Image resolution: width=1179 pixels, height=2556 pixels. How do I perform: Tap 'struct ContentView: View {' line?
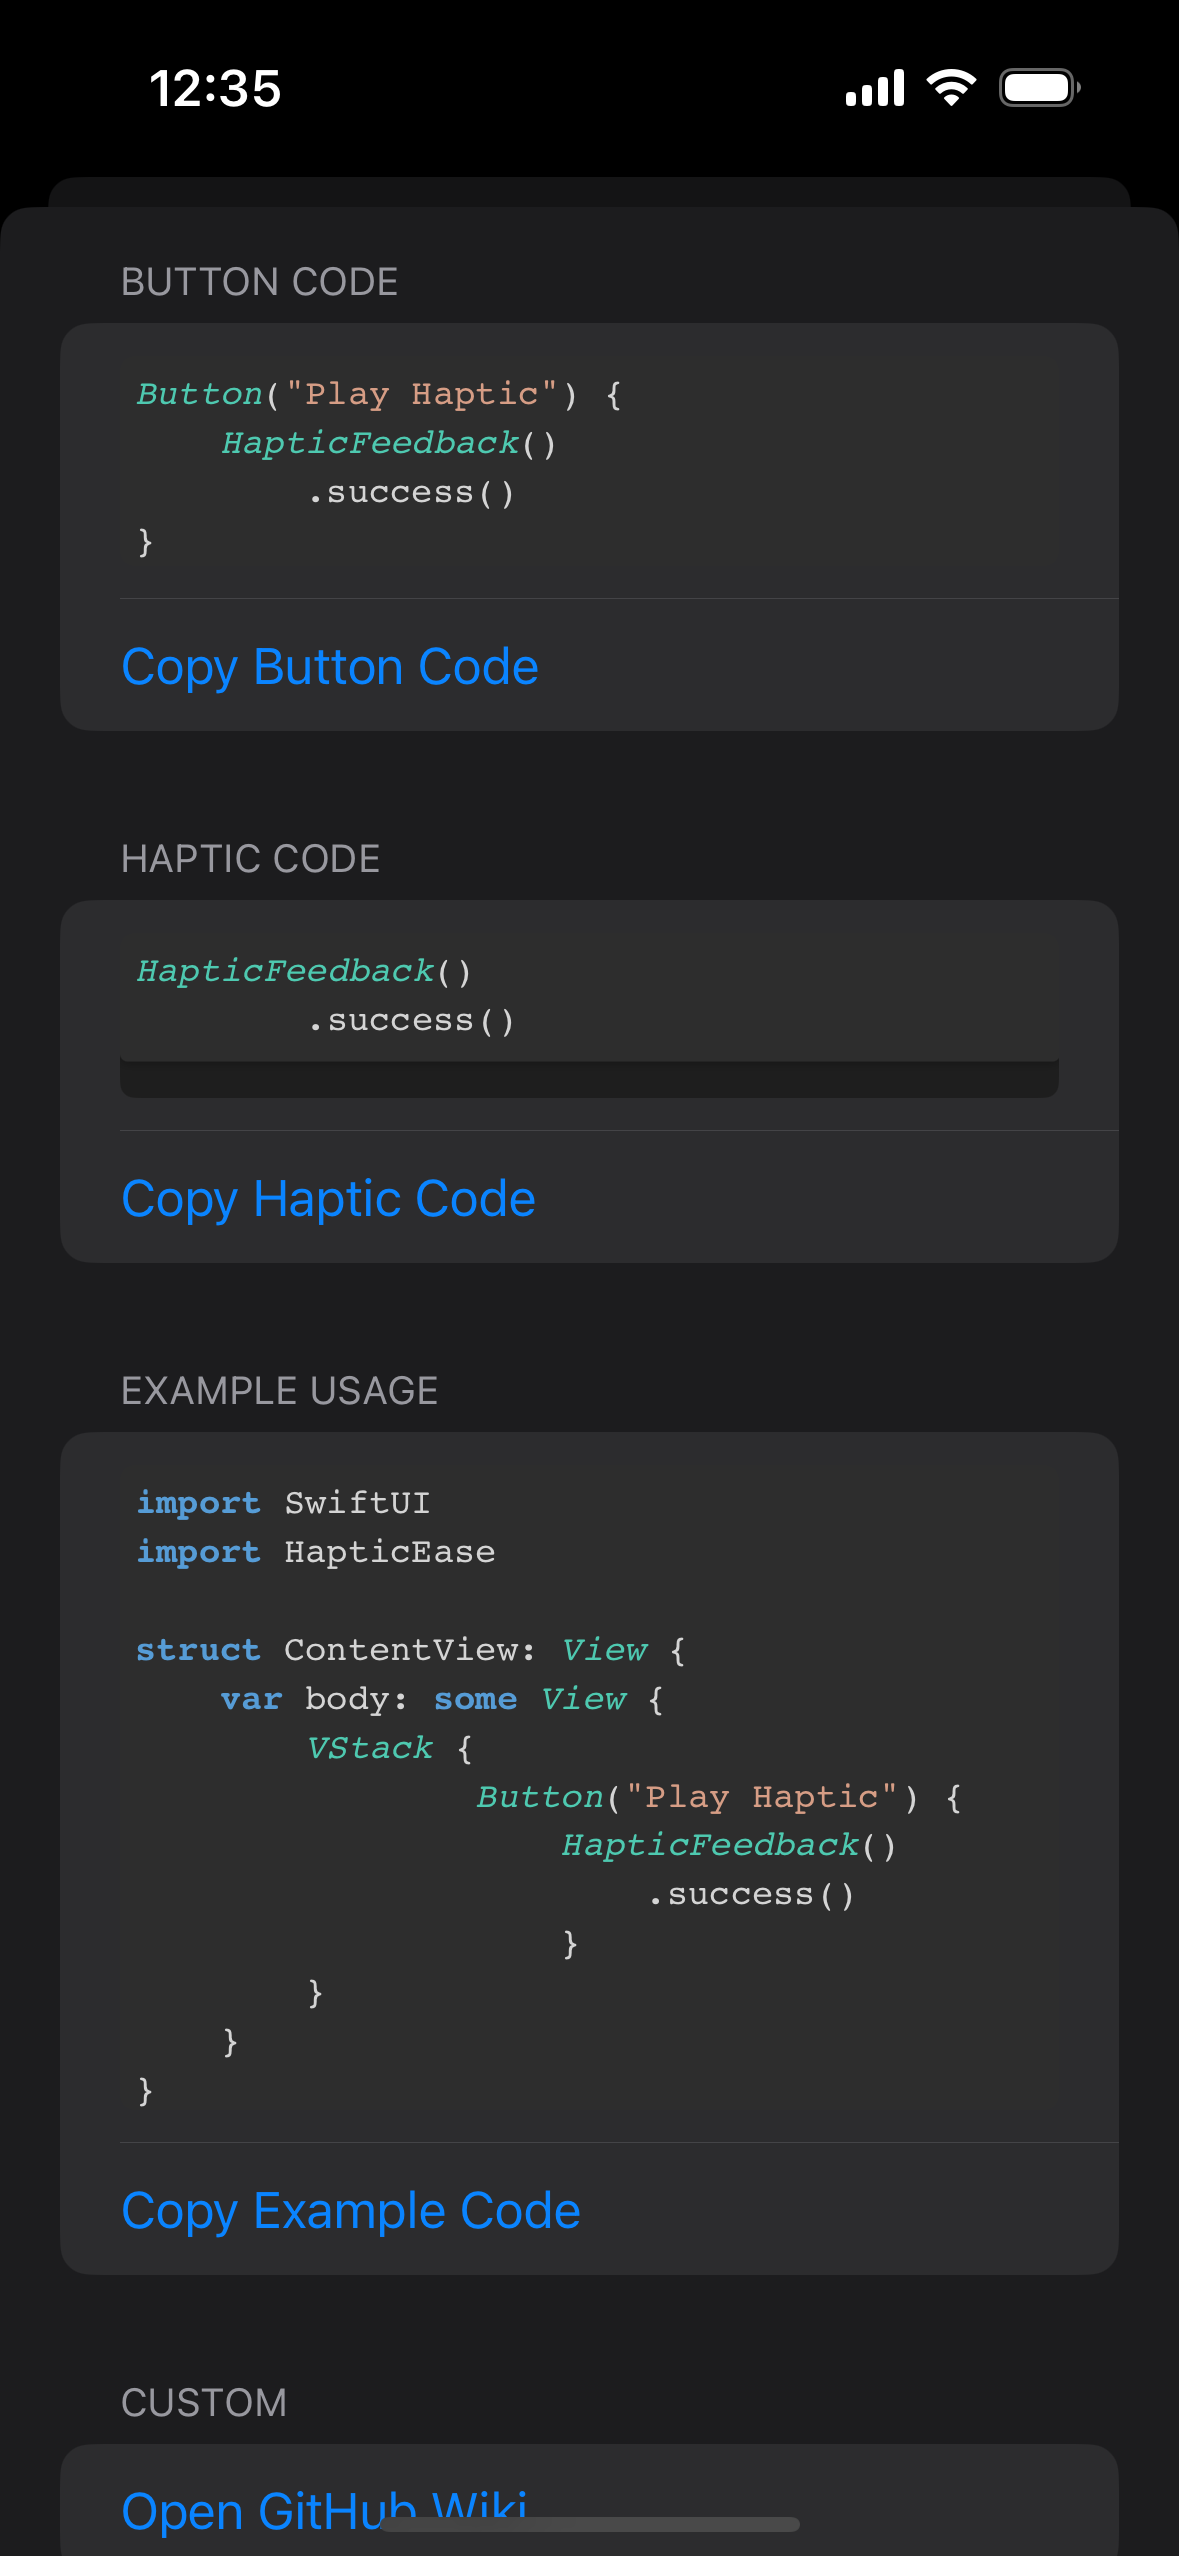coord(411,1650)
